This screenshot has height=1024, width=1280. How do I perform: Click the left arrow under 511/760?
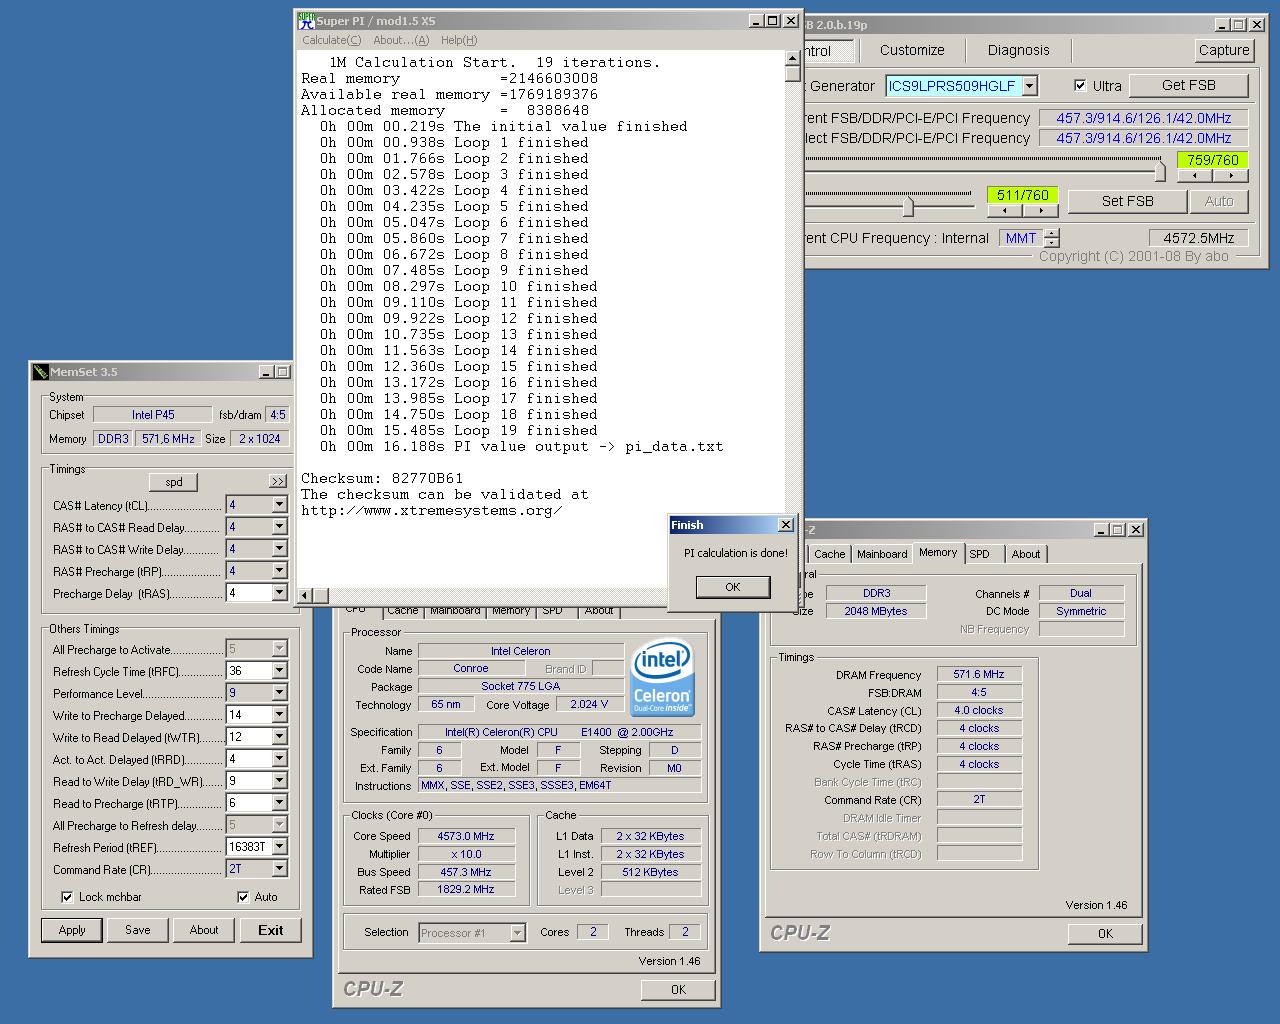(1005, 211)
